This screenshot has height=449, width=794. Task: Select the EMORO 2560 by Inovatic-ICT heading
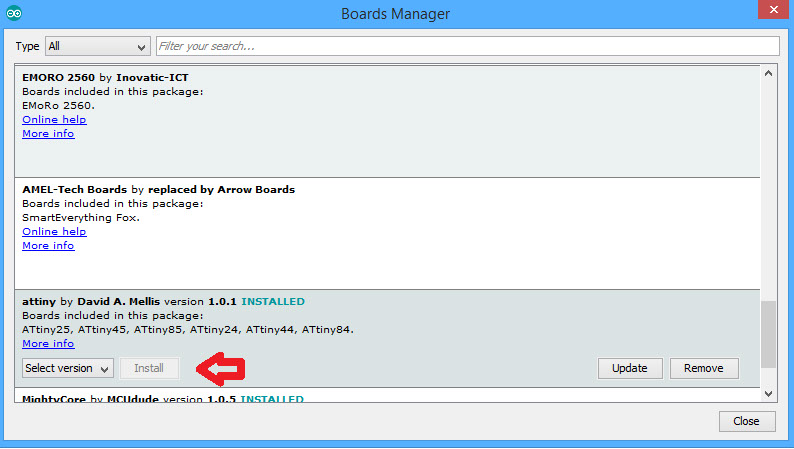[x=105, y=77]
